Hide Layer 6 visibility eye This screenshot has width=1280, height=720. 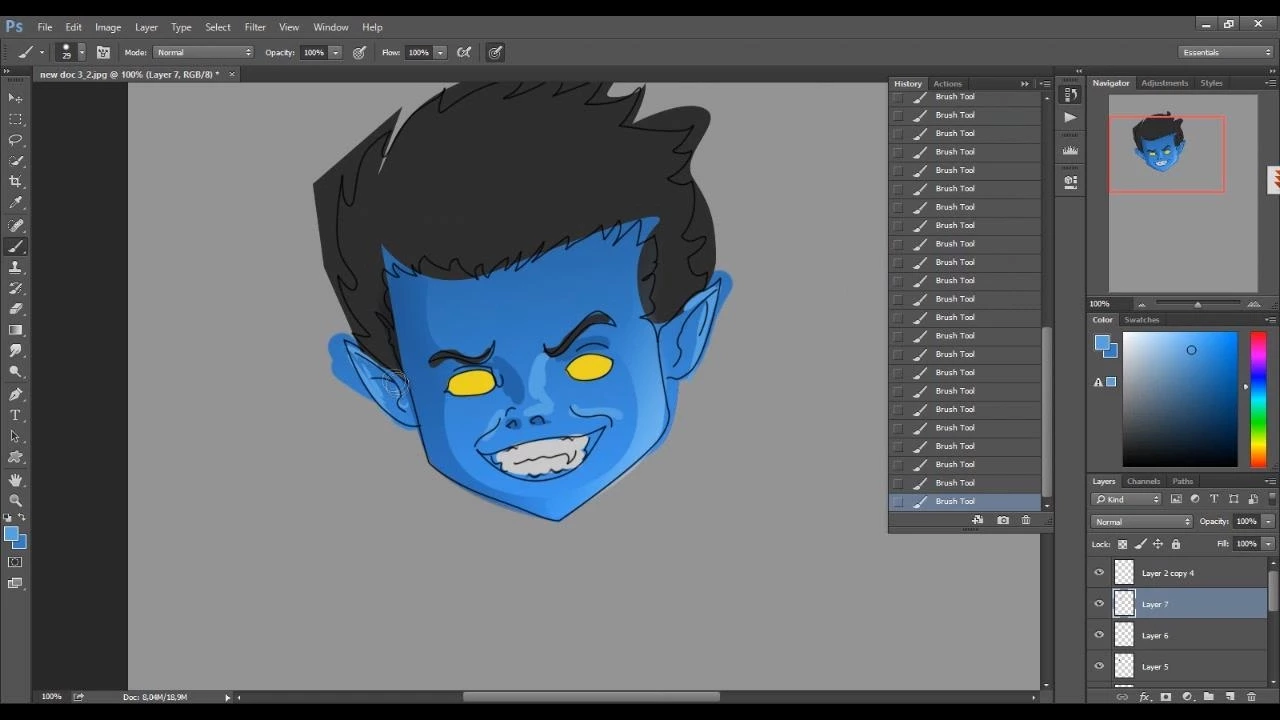pyautogui.click(x=1099, y=635)
